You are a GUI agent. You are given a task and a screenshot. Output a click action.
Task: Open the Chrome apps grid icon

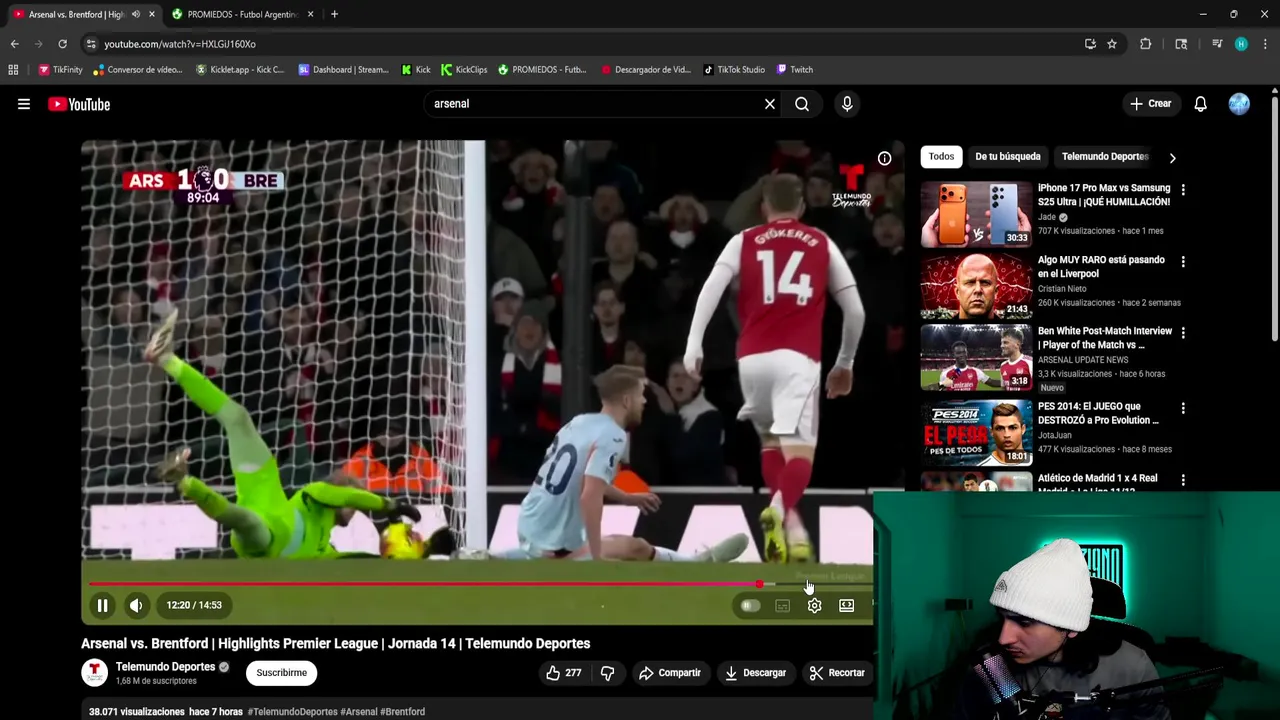[13, 70]
